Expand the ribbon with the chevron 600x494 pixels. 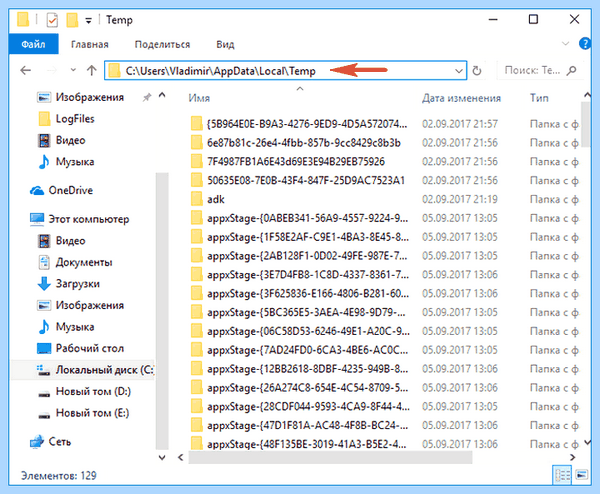pyautogui.click(x=565, y=44)
